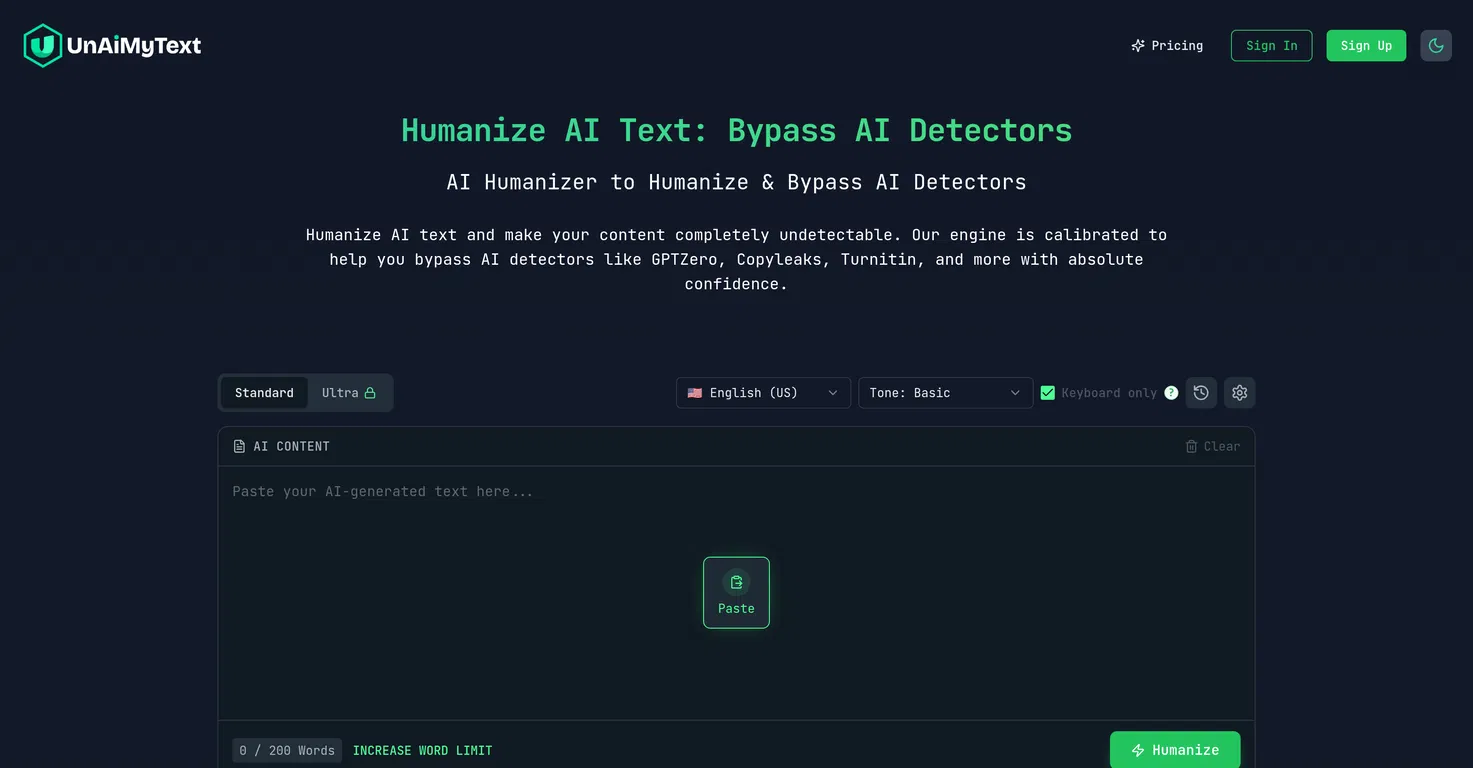Follow the INCREASE WORD LIMIT link
Viewport: 1473px width, 768px height.
pos(422,751)
